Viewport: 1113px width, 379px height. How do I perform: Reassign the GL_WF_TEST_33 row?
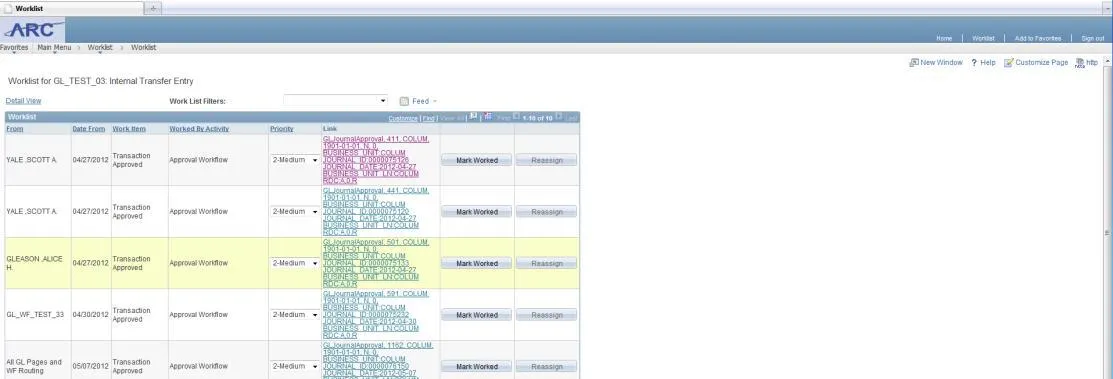point(547,315)
